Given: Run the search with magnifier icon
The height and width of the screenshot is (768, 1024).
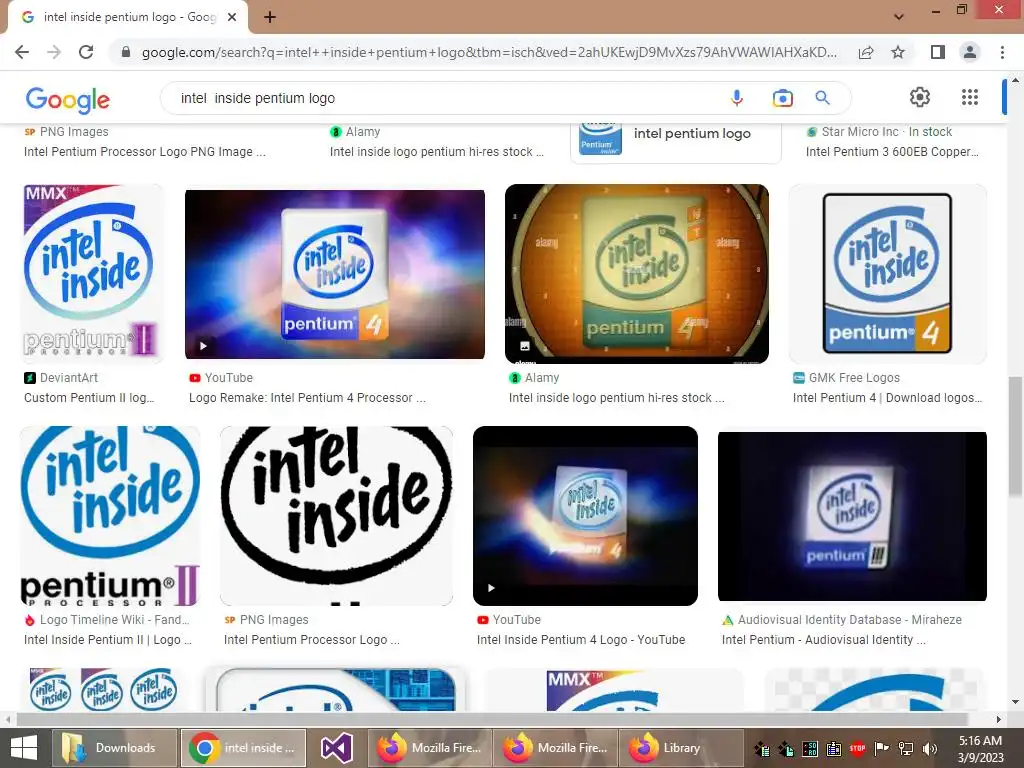Looking at the screenshot, I should pos(823,98).
